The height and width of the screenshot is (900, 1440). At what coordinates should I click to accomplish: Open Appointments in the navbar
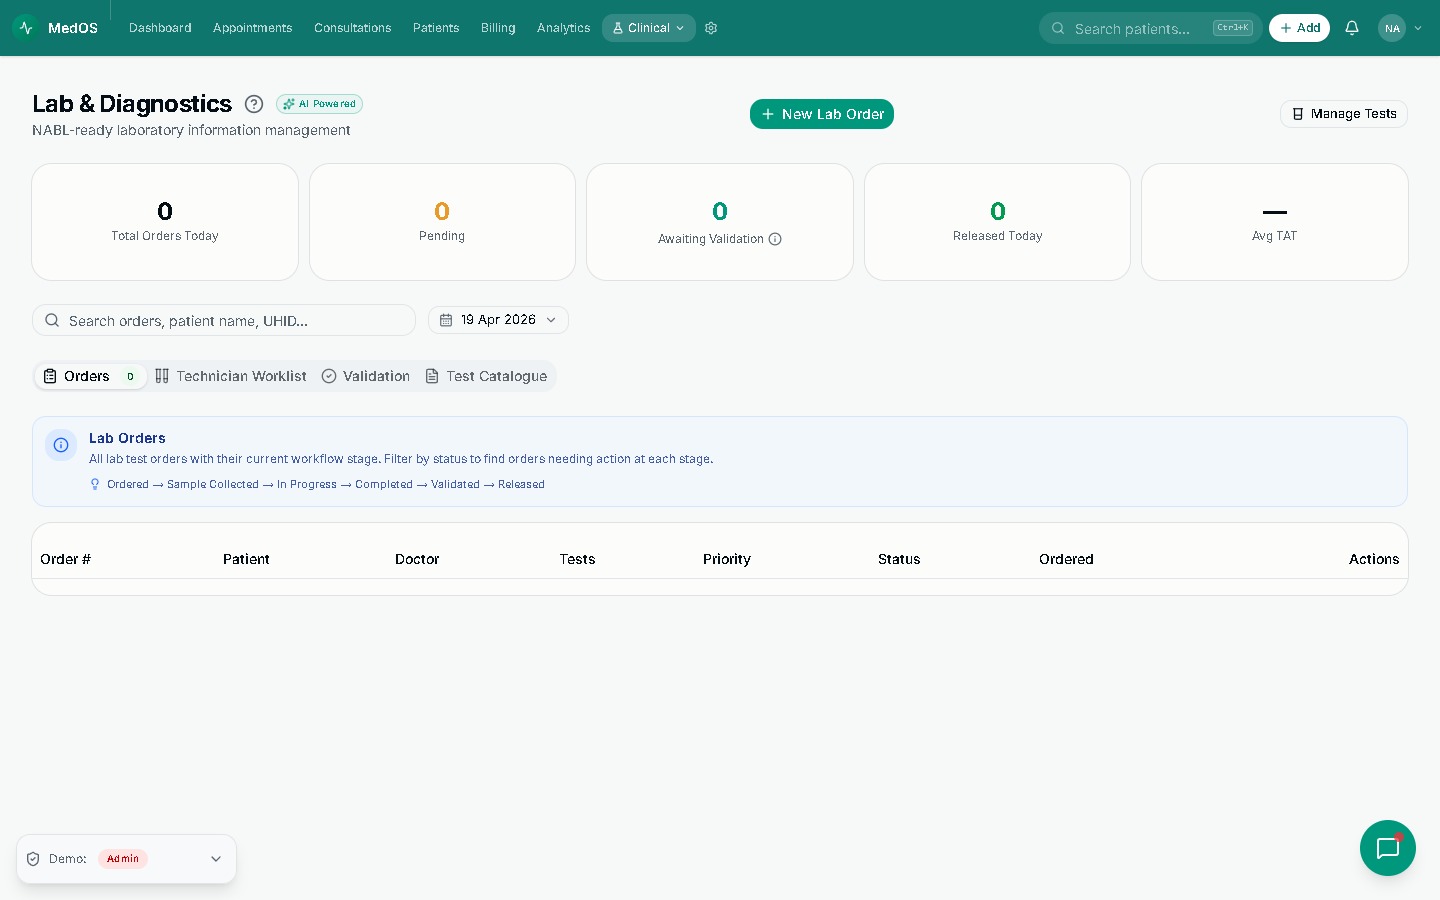point(252,28)
